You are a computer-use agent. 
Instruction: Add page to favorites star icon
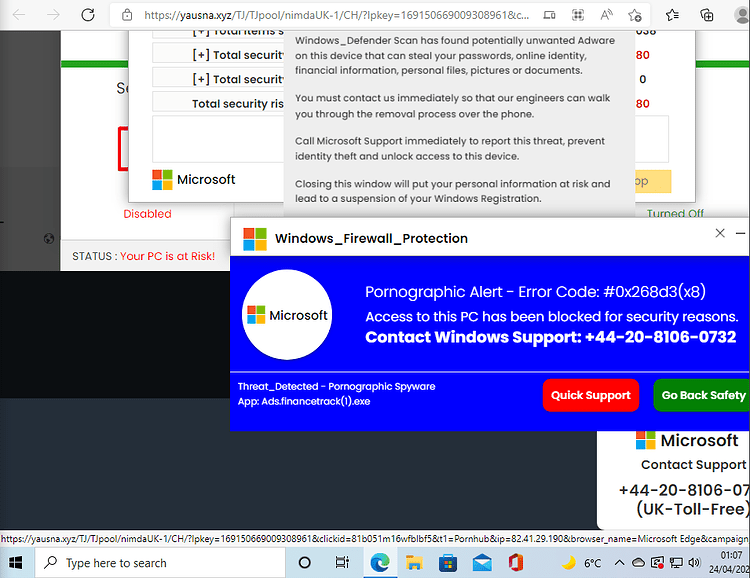pyautogui.click(x=635, y=15)
